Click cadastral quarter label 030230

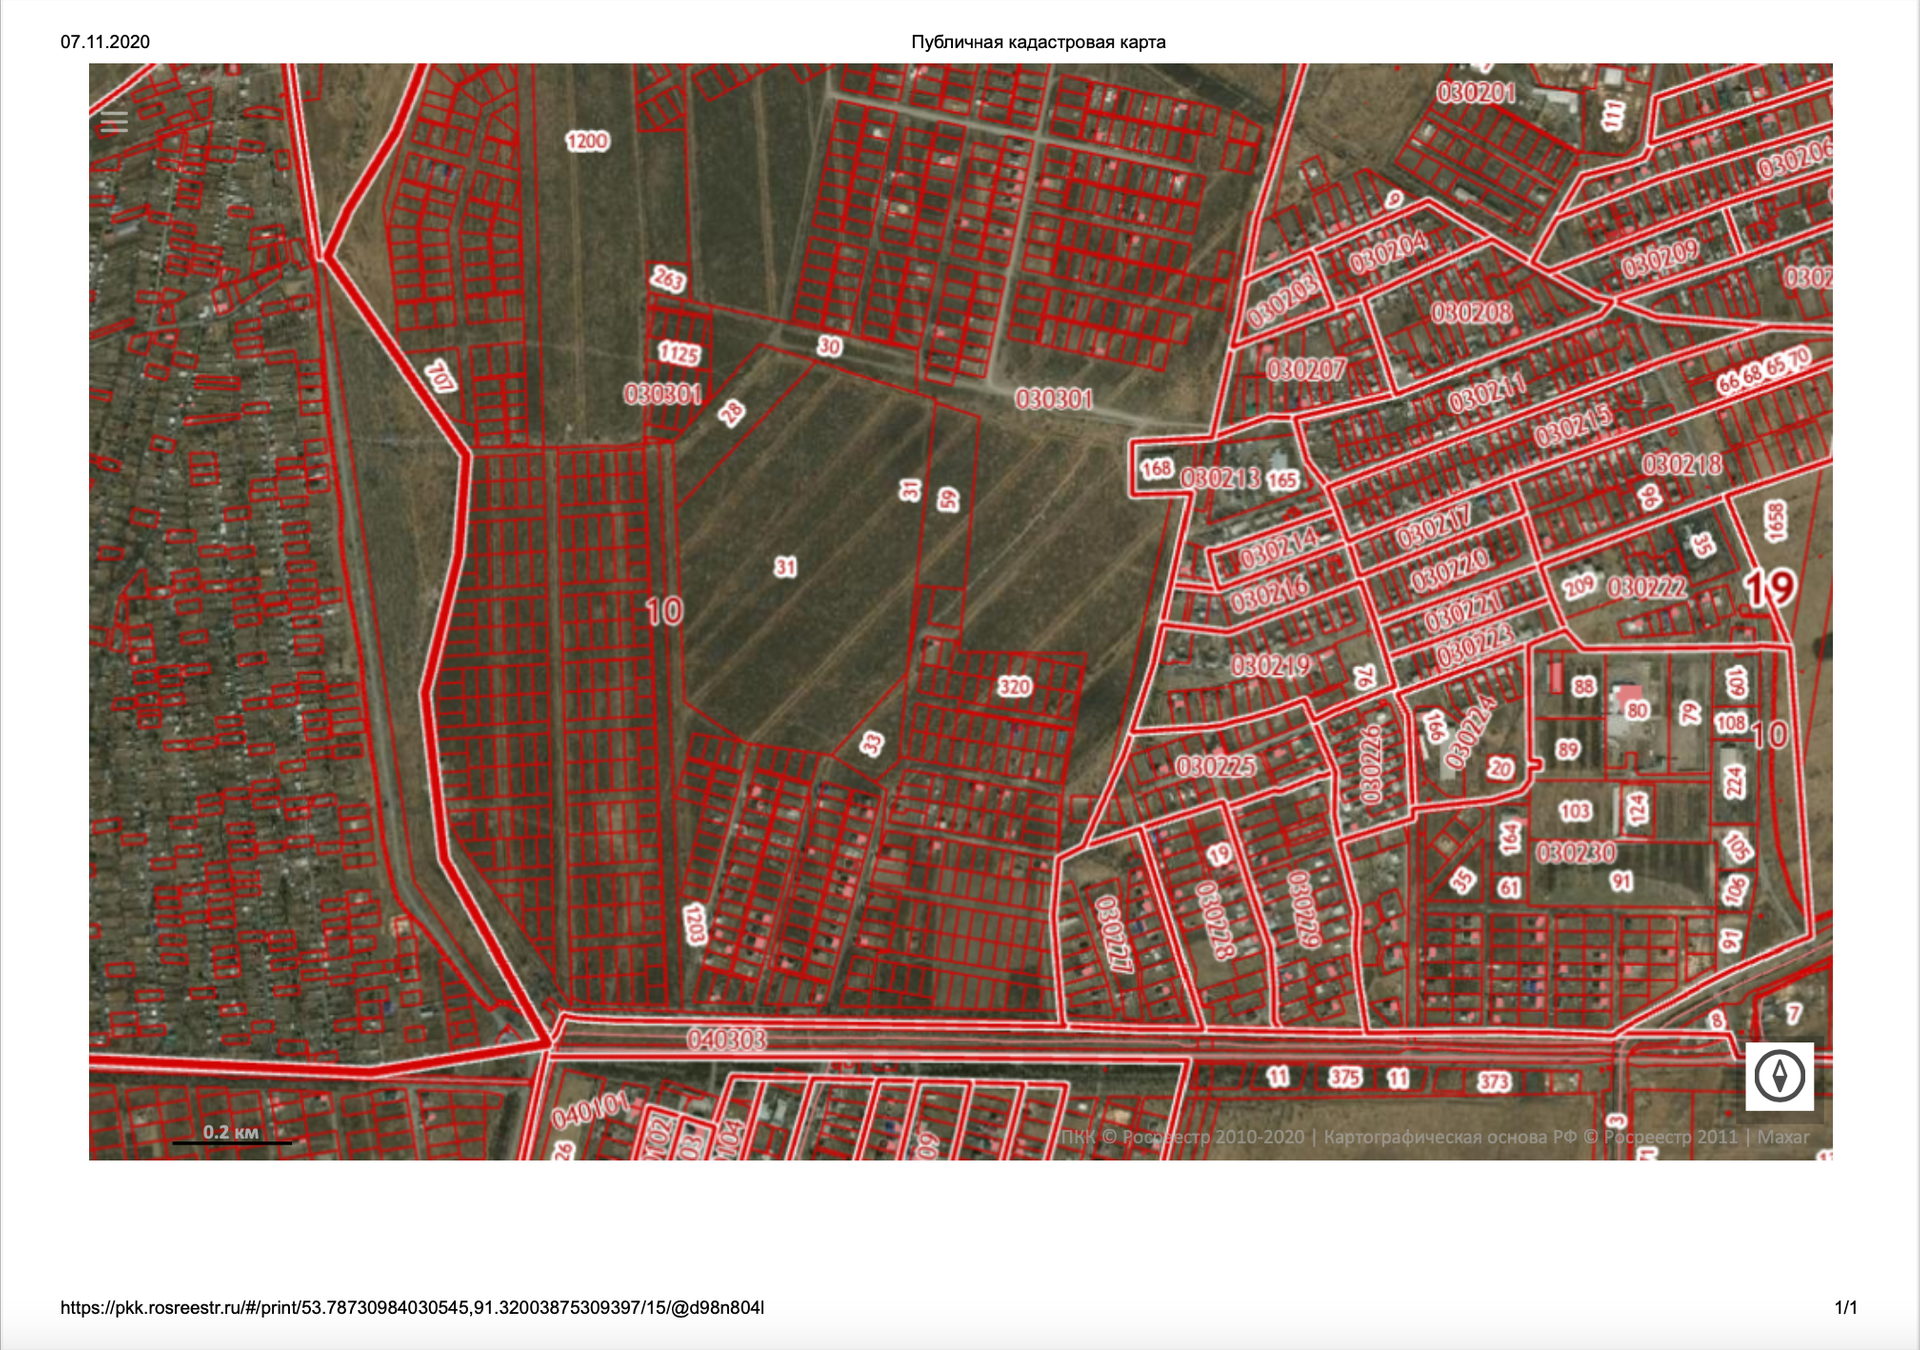pos(1576,853)
